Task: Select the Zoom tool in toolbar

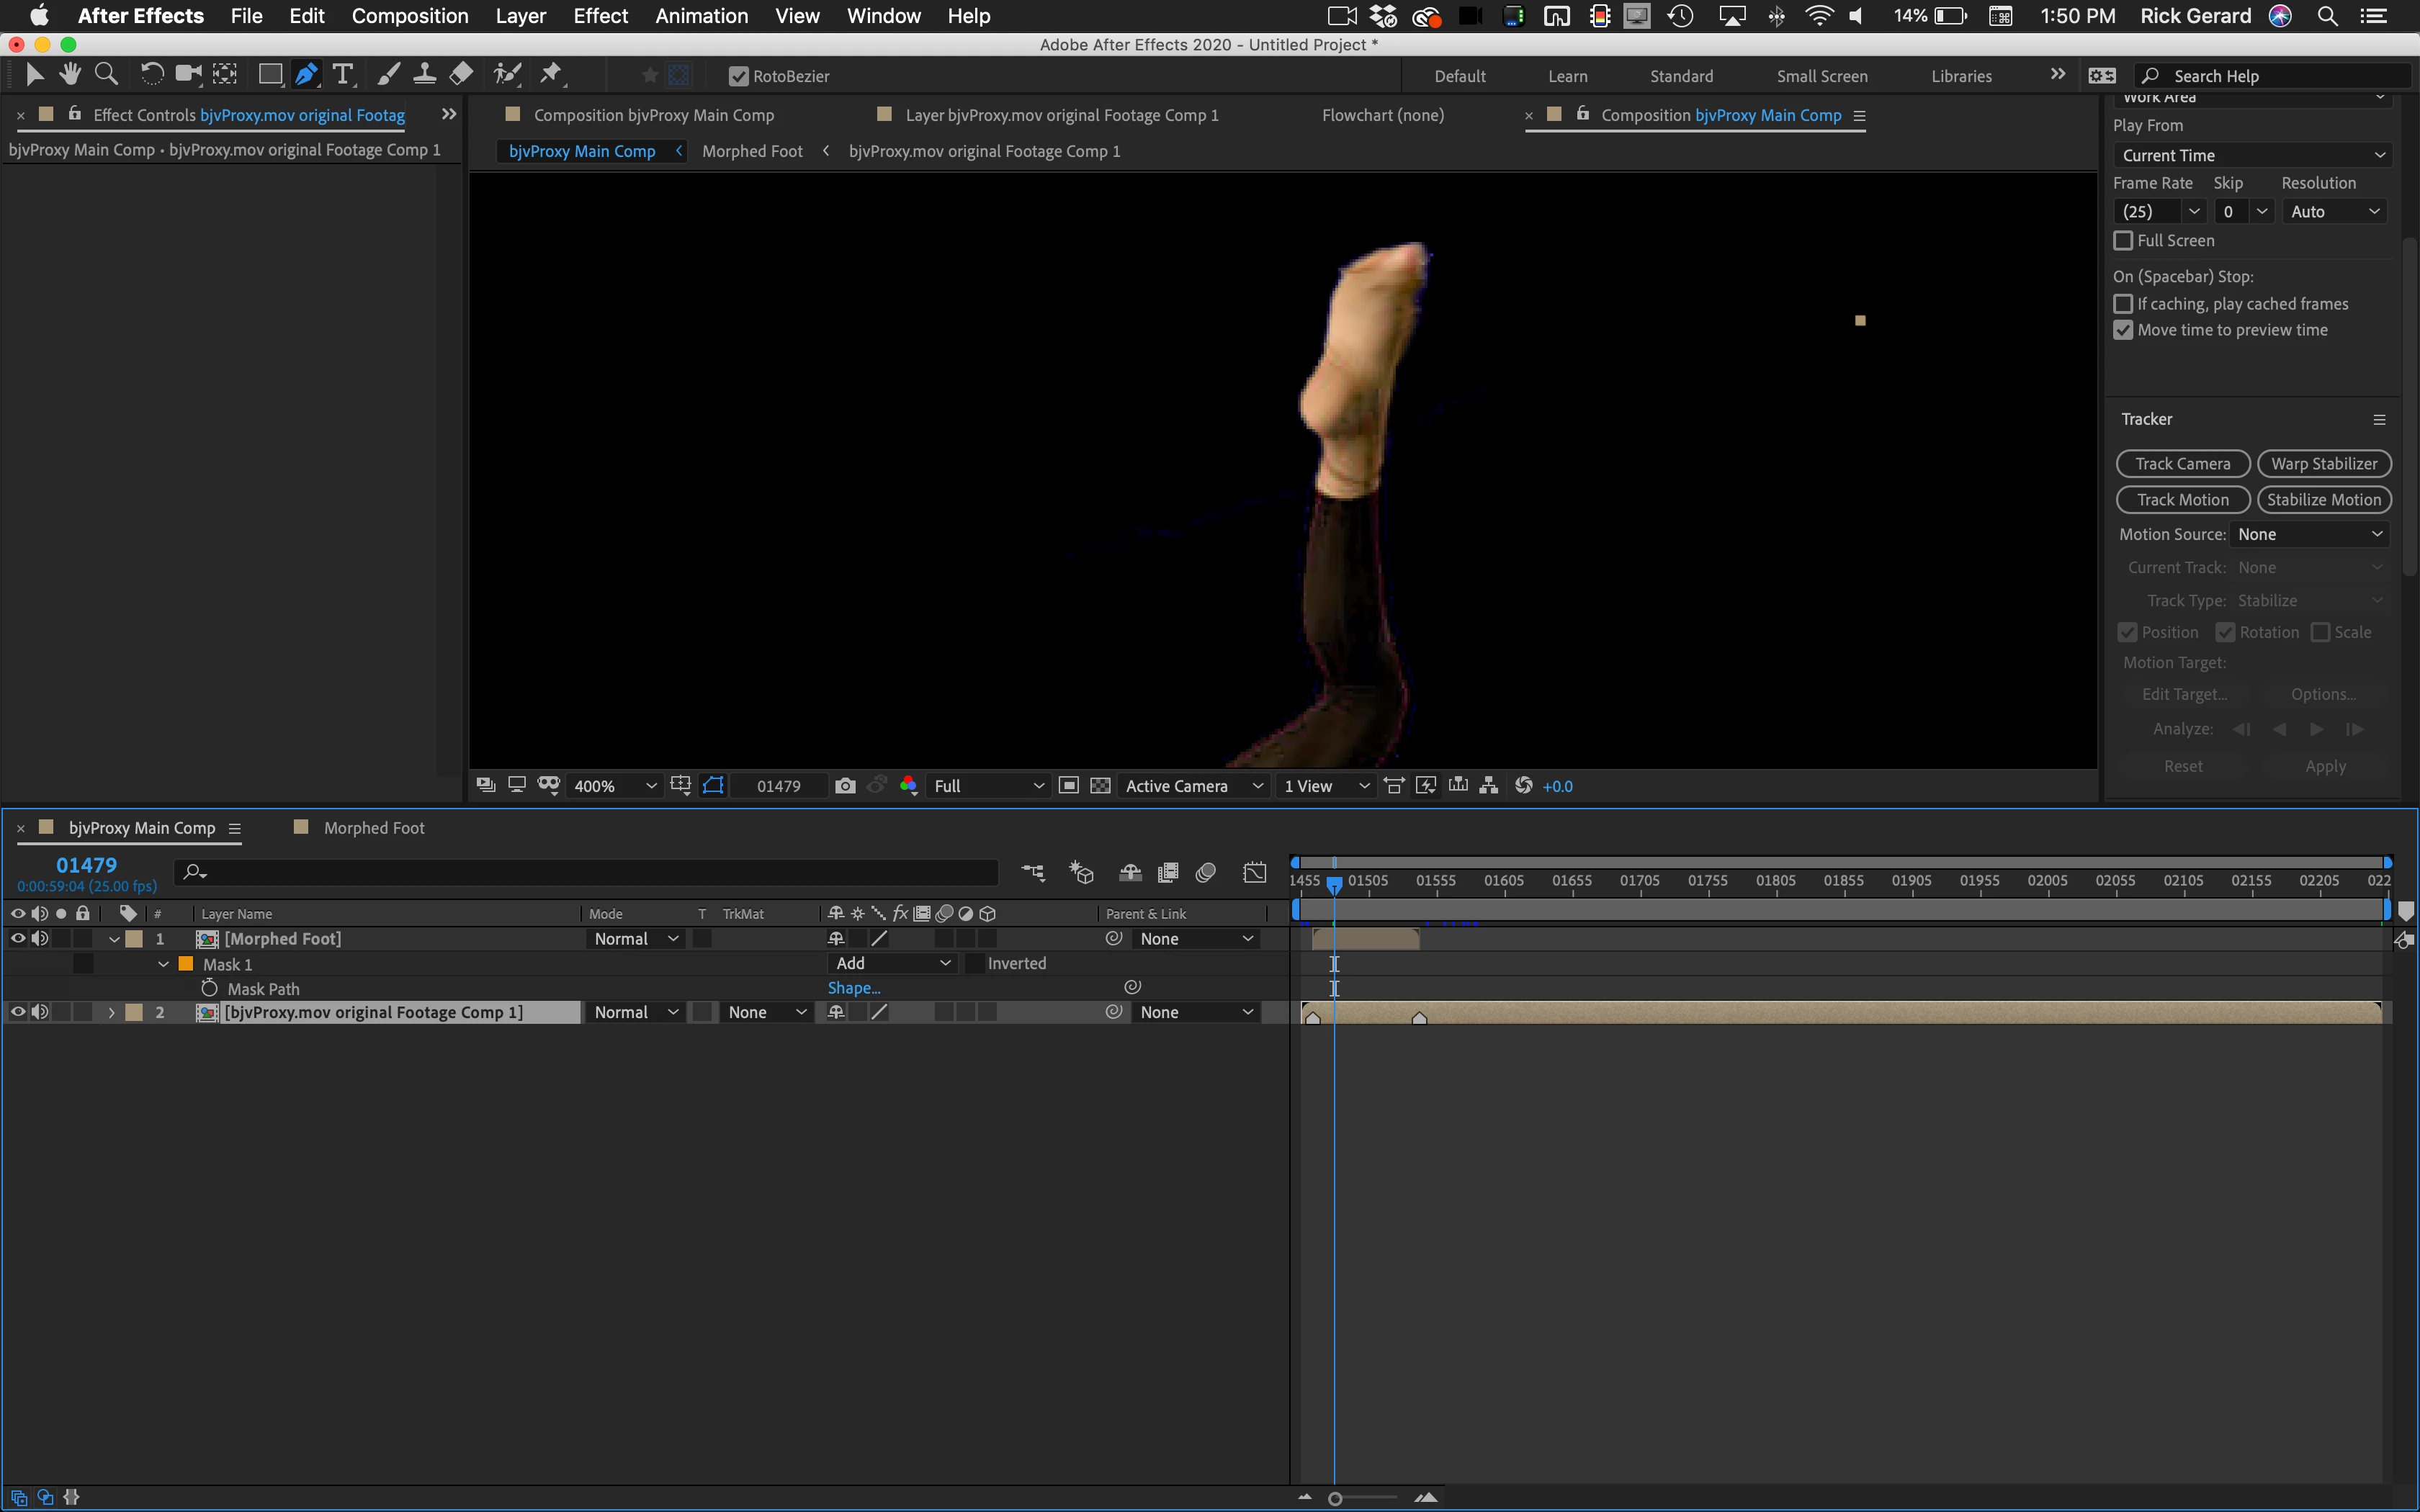Action: (x=106, y=74)
